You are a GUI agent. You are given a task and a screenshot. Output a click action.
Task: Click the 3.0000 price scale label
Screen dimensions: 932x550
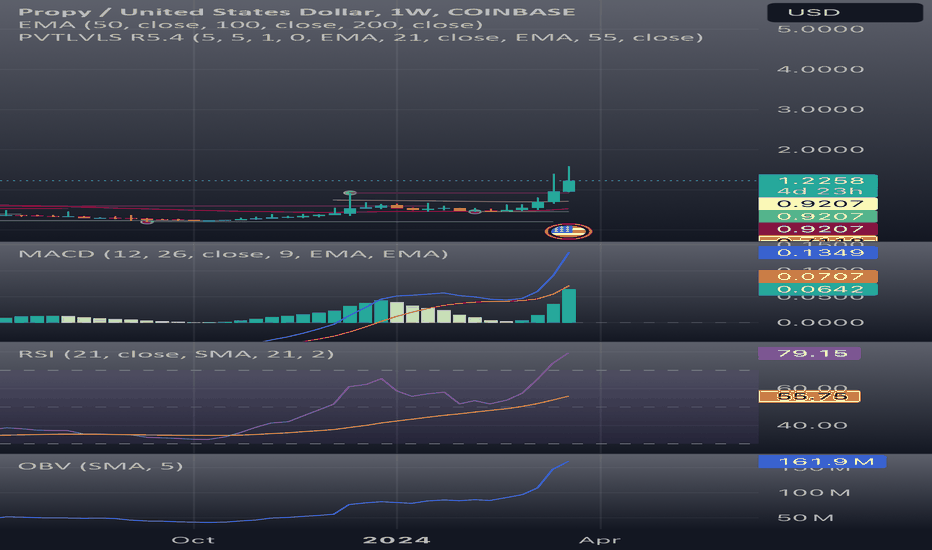coord(820,109)
